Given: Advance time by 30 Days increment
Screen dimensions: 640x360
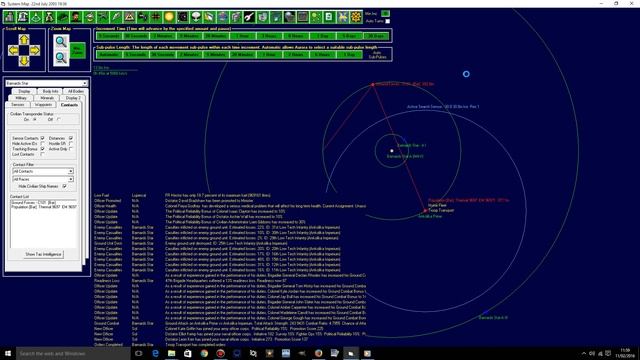Looking at the screenshot, I should 376,36.
